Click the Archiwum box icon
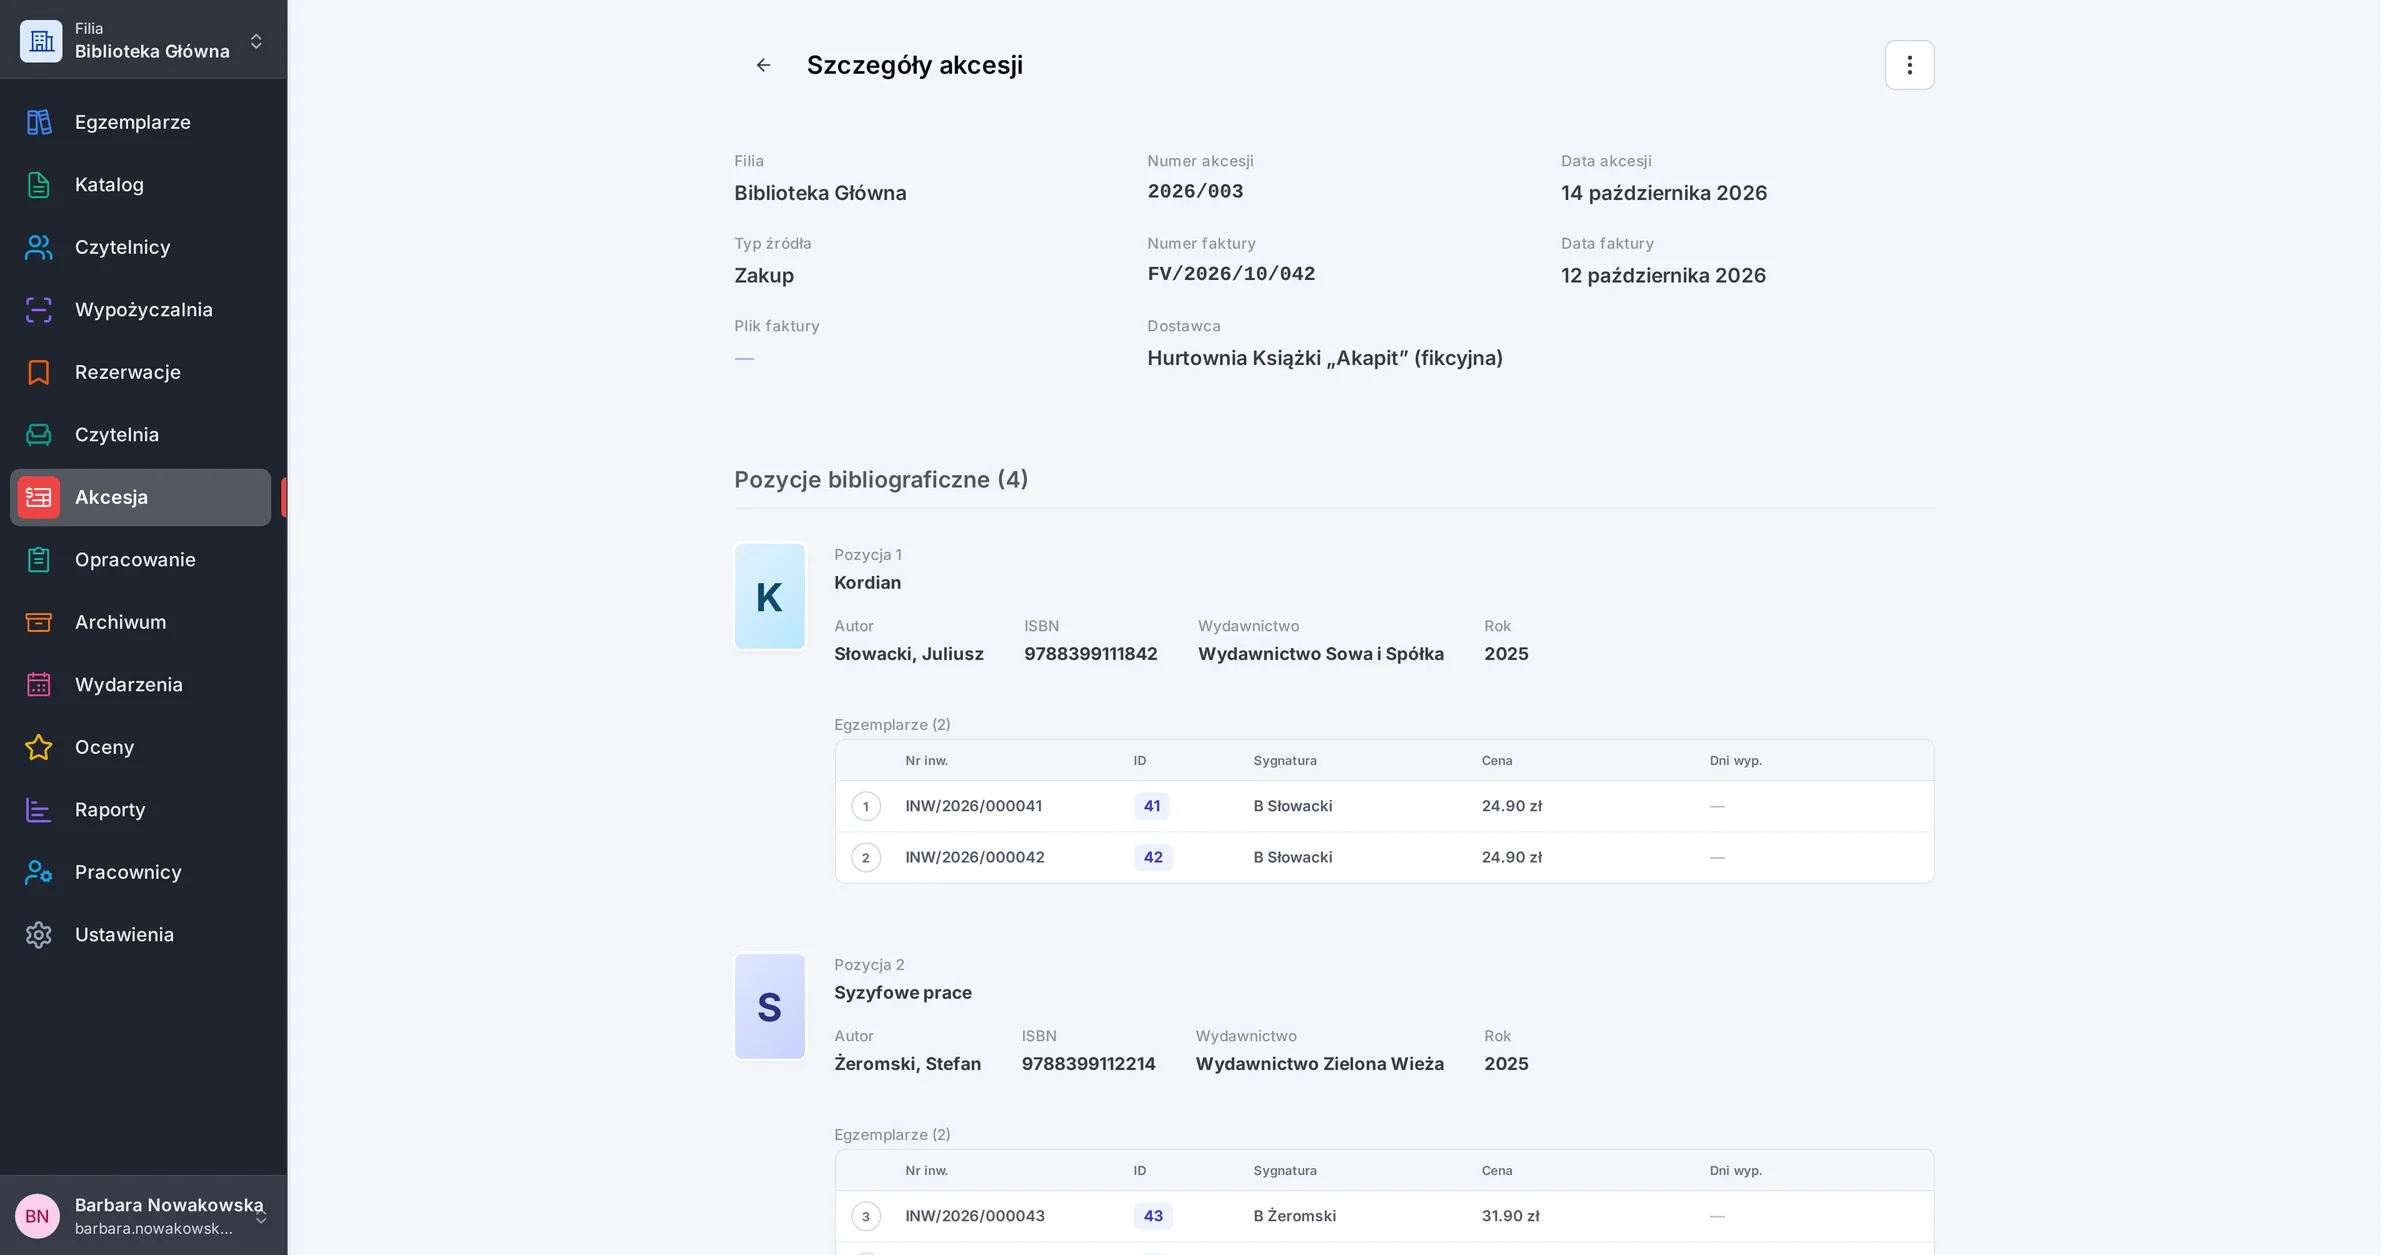 click(39, 622)
